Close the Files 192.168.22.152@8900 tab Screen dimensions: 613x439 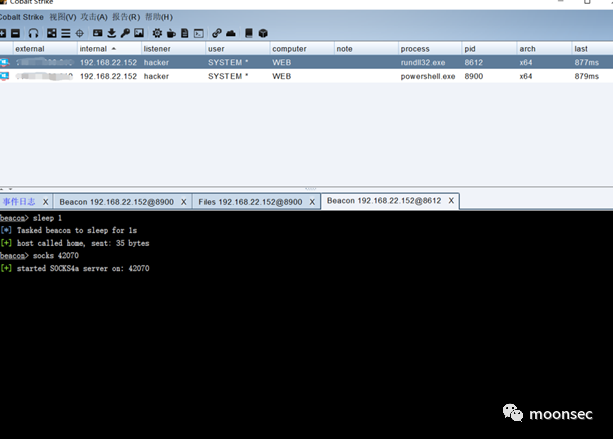coord(312,202)
